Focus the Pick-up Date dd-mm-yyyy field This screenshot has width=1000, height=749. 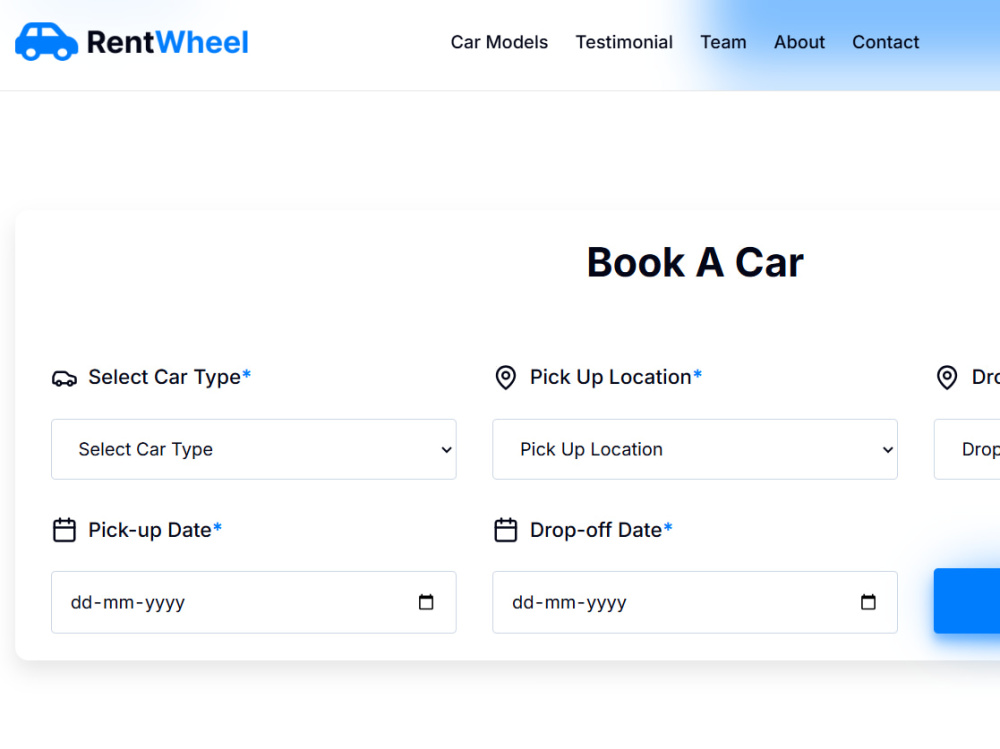[x=254, y=602]
